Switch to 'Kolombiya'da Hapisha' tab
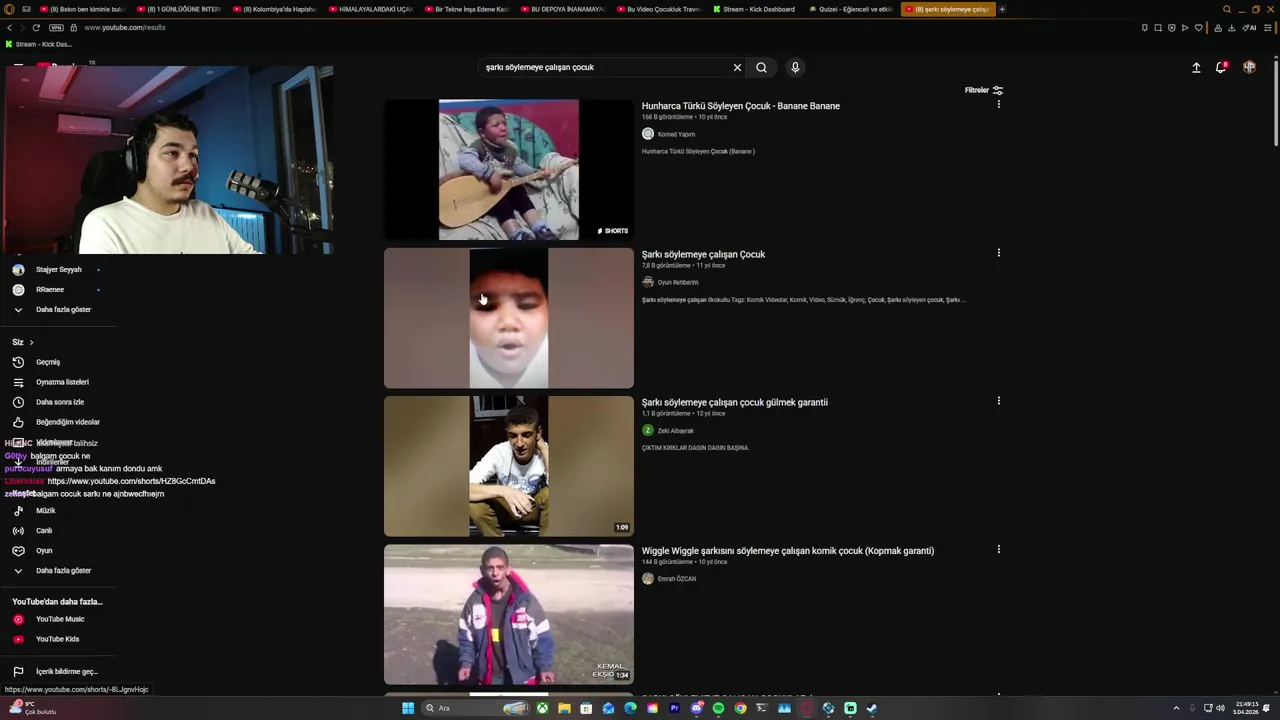This screenshot has width=1280, height=720. click(275, 9)
